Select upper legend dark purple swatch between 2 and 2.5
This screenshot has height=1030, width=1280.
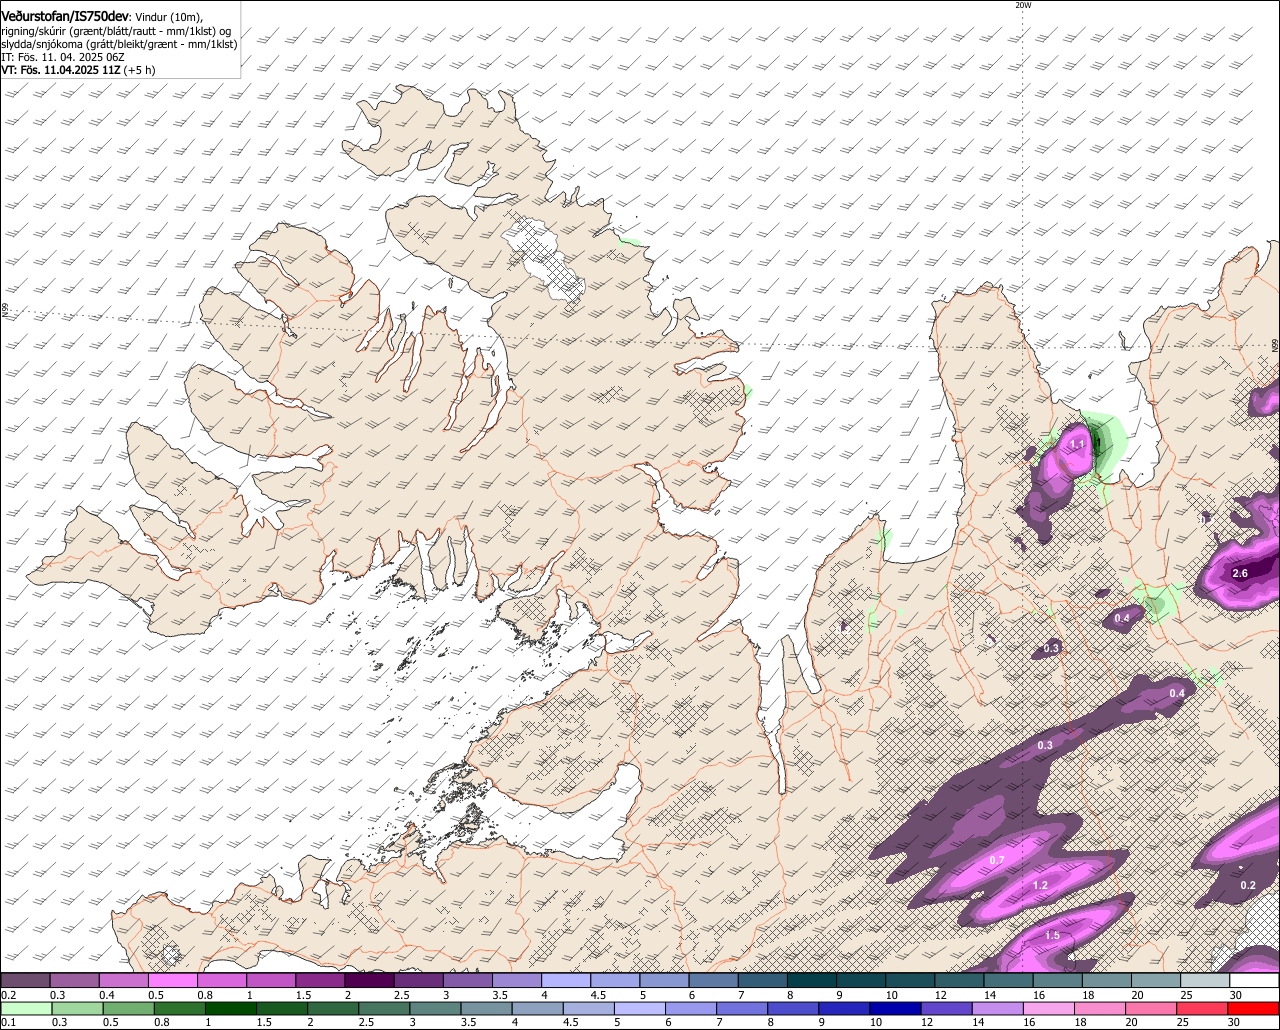point(369,980)
